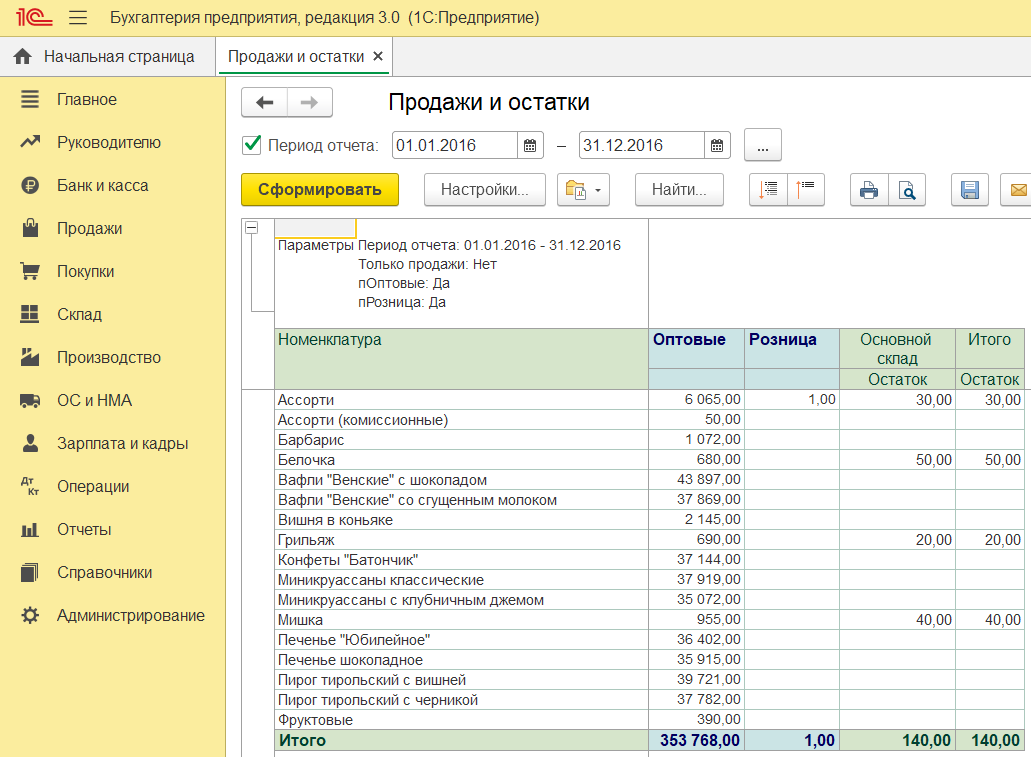Open ОС и НМА section
The height and width of the screenshot is (757, 1031).
[x=95, y=401]
